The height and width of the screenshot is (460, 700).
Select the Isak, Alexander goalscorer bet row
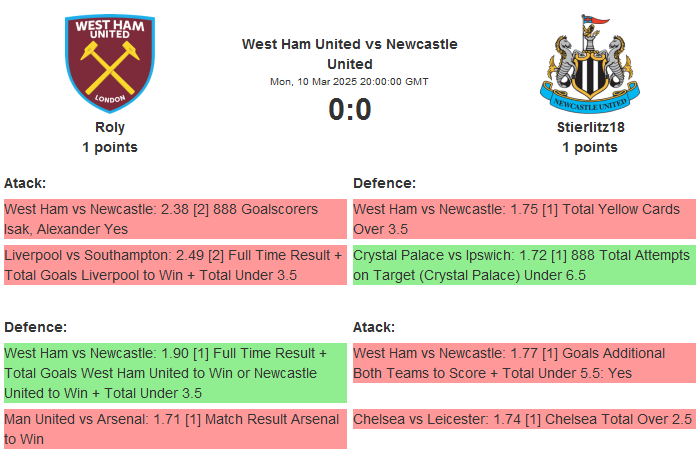coord(175,219)
